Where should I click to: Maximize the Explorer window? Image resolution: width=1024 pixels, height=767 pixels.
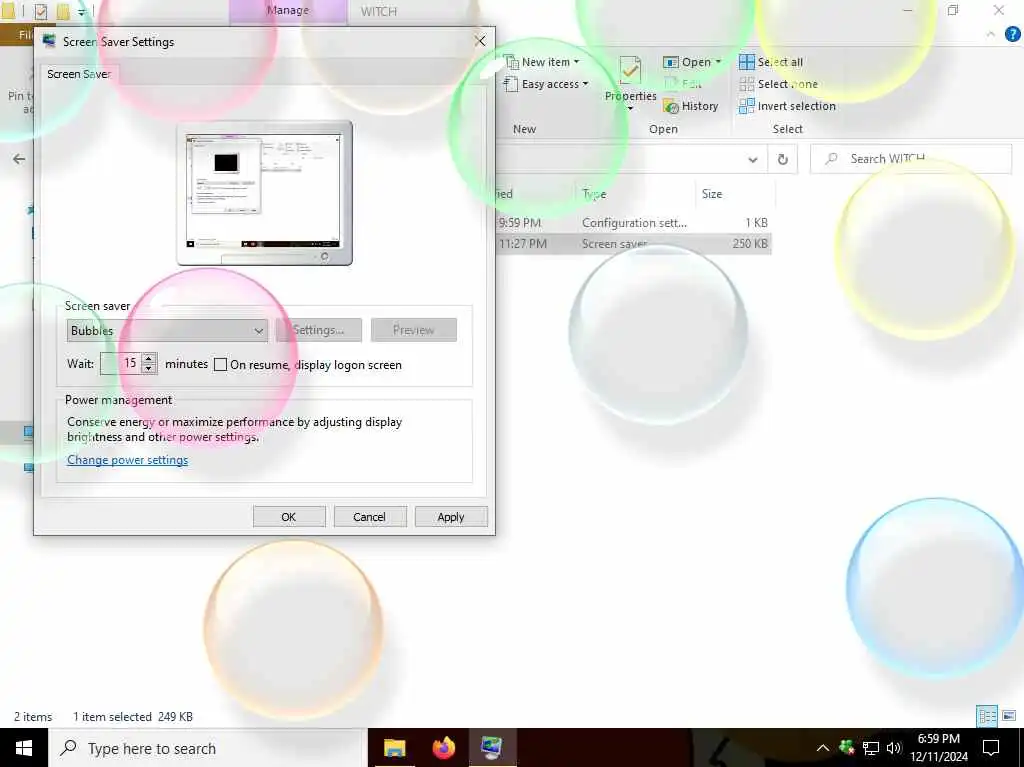tap(953, 10)
